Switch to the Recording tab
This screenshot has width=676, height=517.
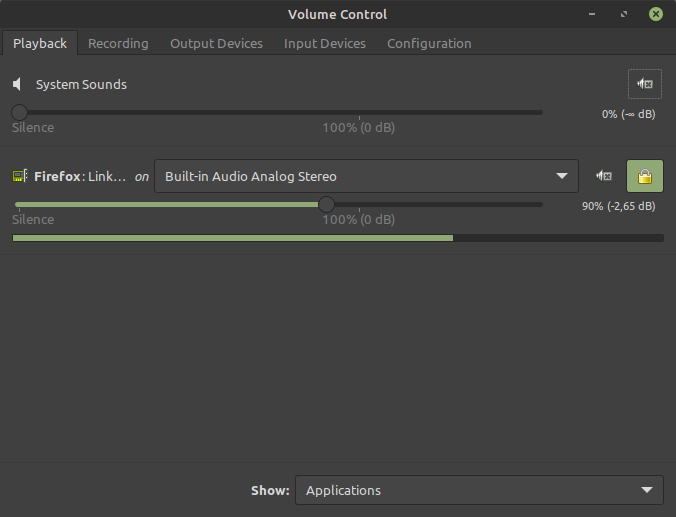[118, 43]
